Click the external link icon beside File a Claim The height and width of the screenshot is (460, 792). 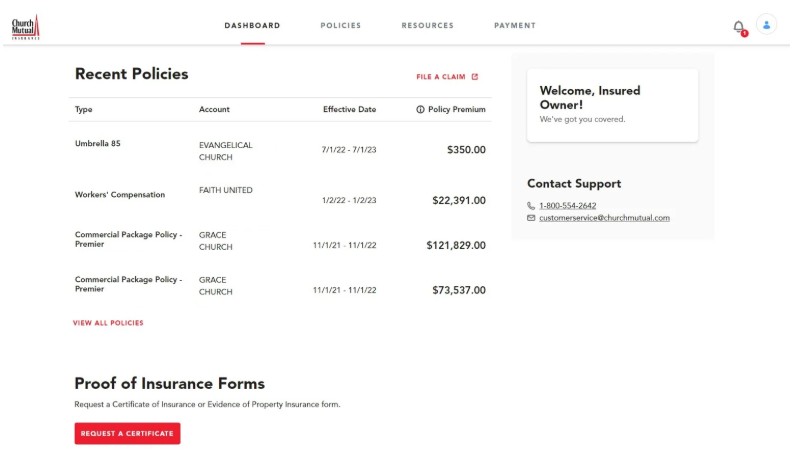[x=475, y=76]
